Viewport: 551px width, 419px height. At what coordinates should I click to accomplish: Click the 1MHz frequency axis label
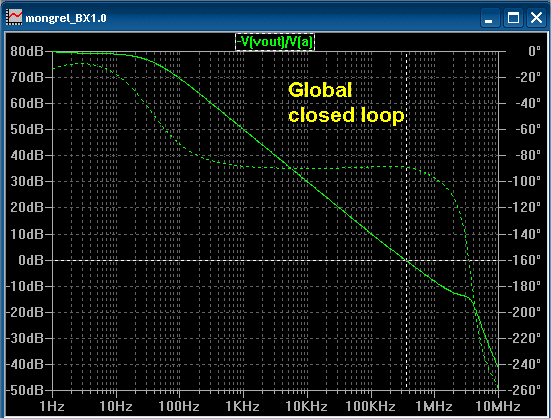point(434,407)
